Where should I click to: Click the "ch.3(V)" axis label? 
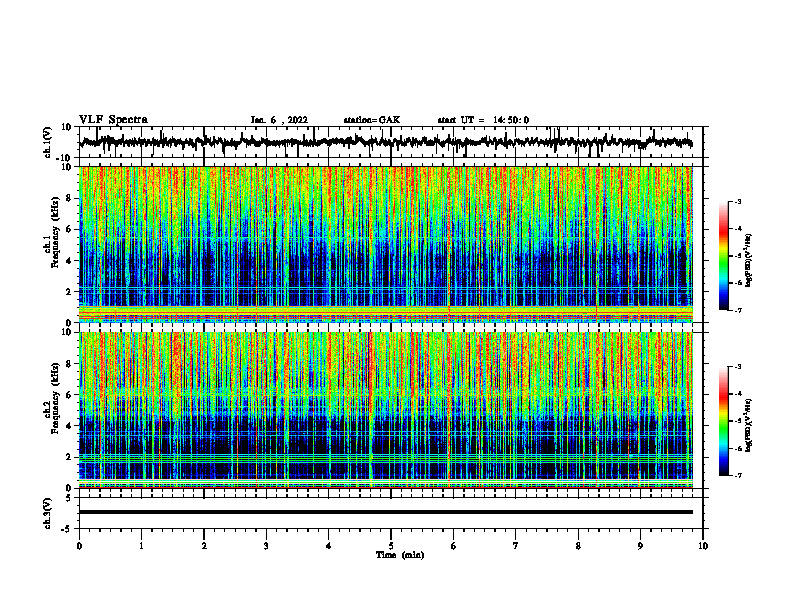click(x=48, y=513)
